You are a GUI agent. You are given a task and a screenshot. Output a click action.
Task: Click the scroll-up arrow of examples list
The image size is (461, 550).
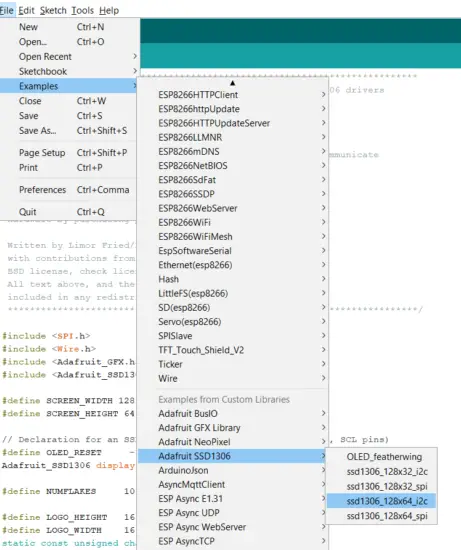coord(232,83)
